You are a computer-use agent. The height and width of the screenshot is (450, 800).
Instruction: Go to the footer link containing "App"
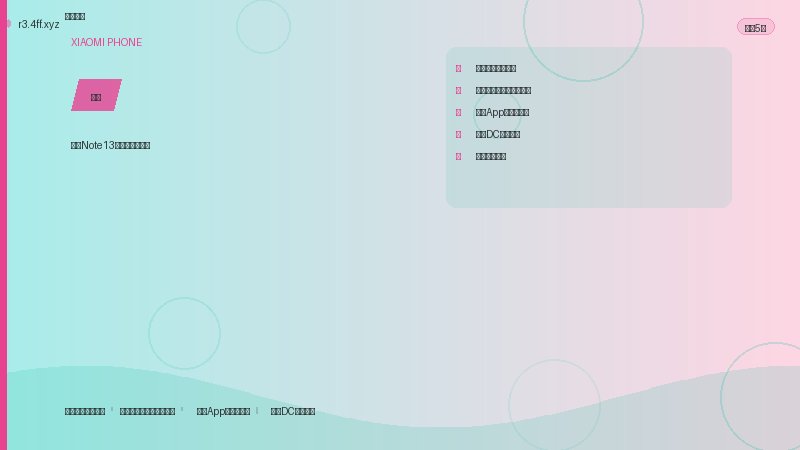[223, 412]
